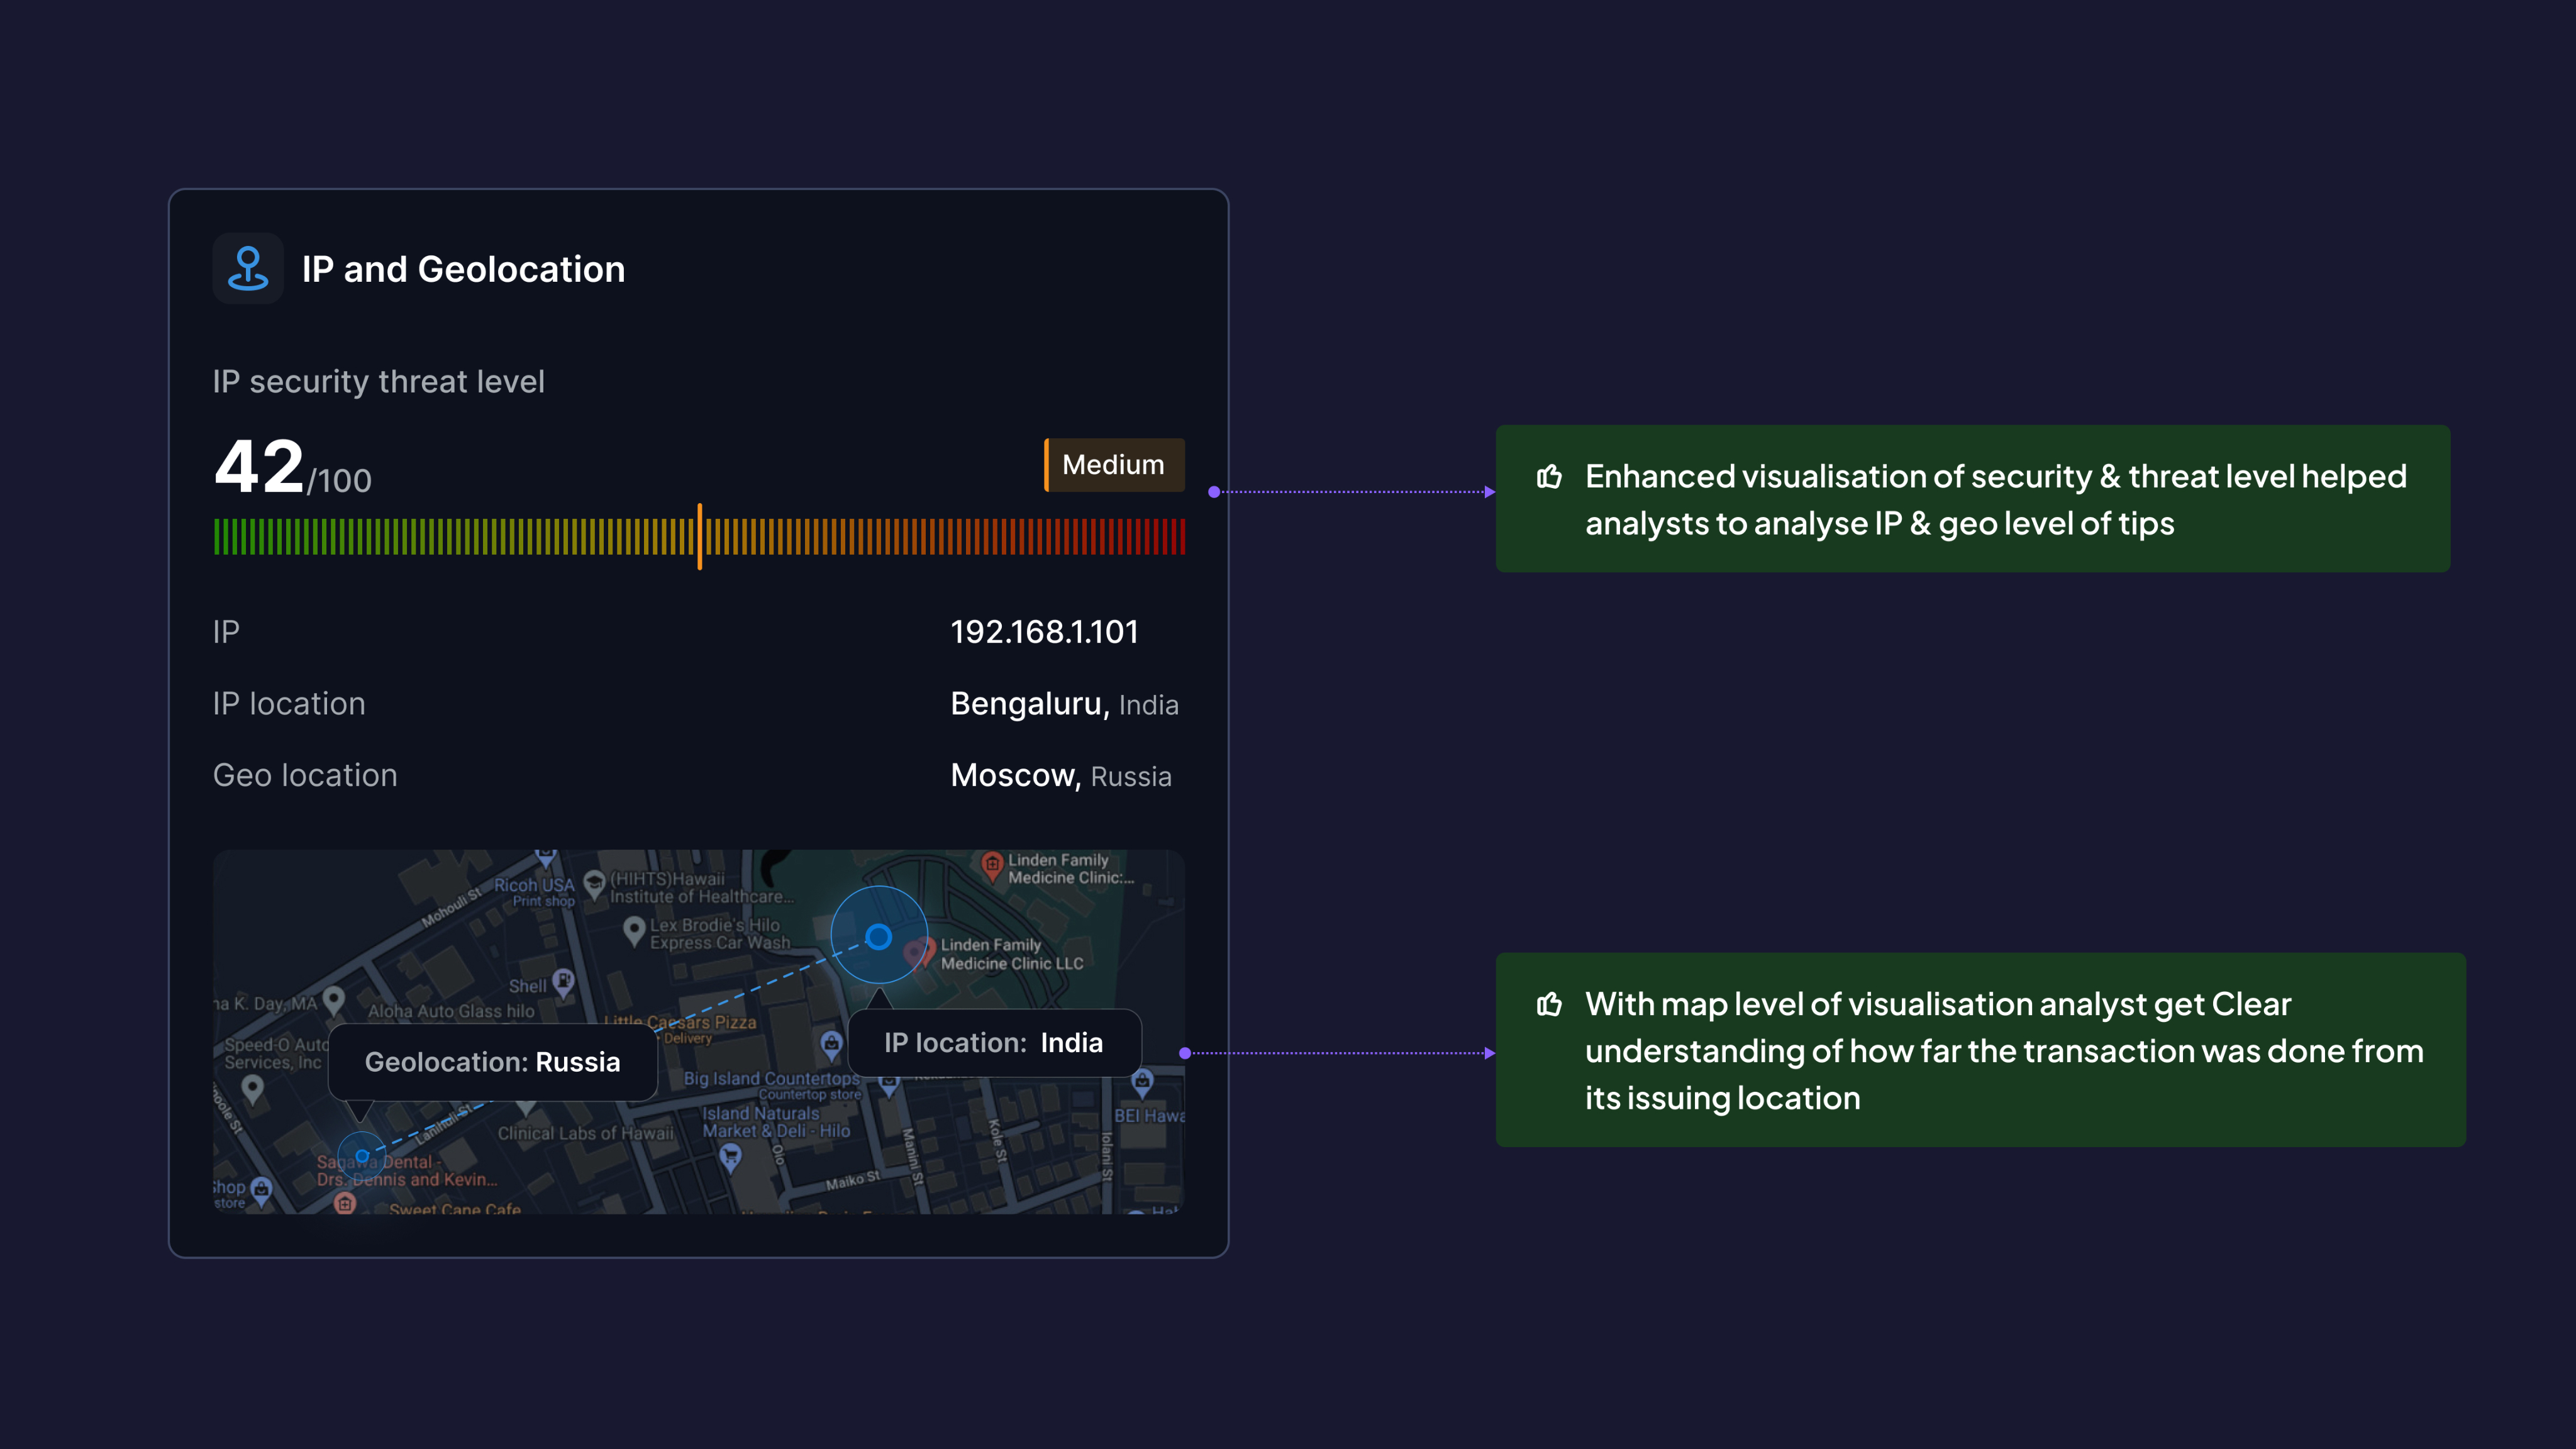Click the HIHTS Hawaii Institute graduation cap pin
Viewport: 2576px width, 1449px height.
click(x=594, y=882)
